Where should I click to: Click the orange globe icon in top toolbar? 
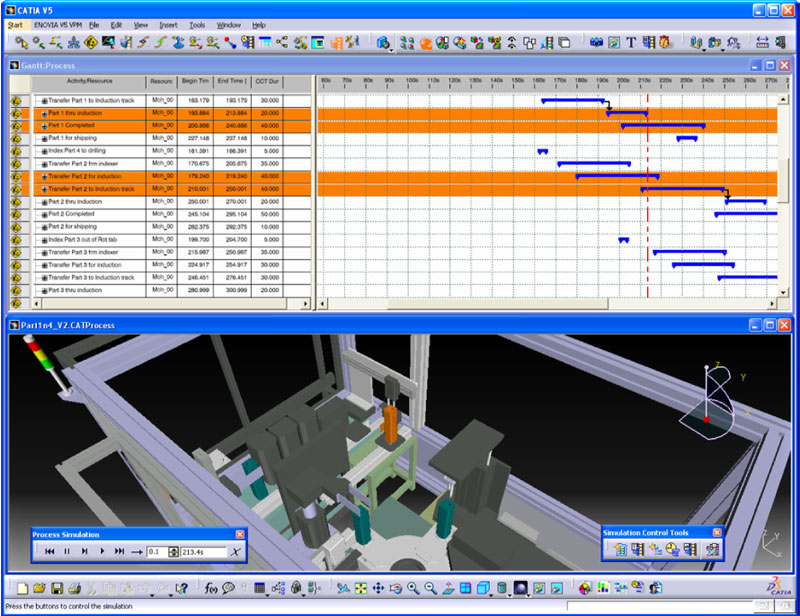tap(426, 43)
